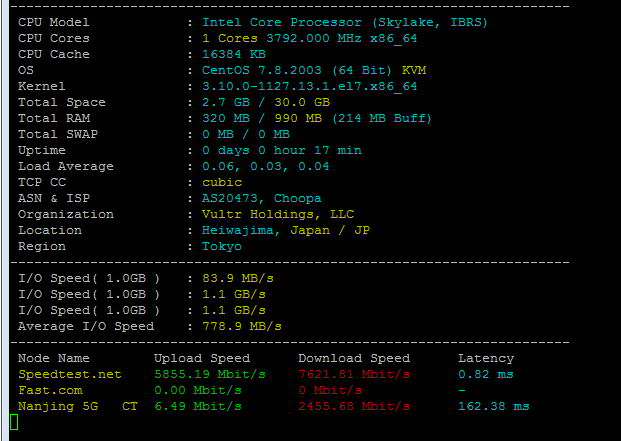Click the Region value Tokyo
Screen dimensions: 621x441
point(222,245)
